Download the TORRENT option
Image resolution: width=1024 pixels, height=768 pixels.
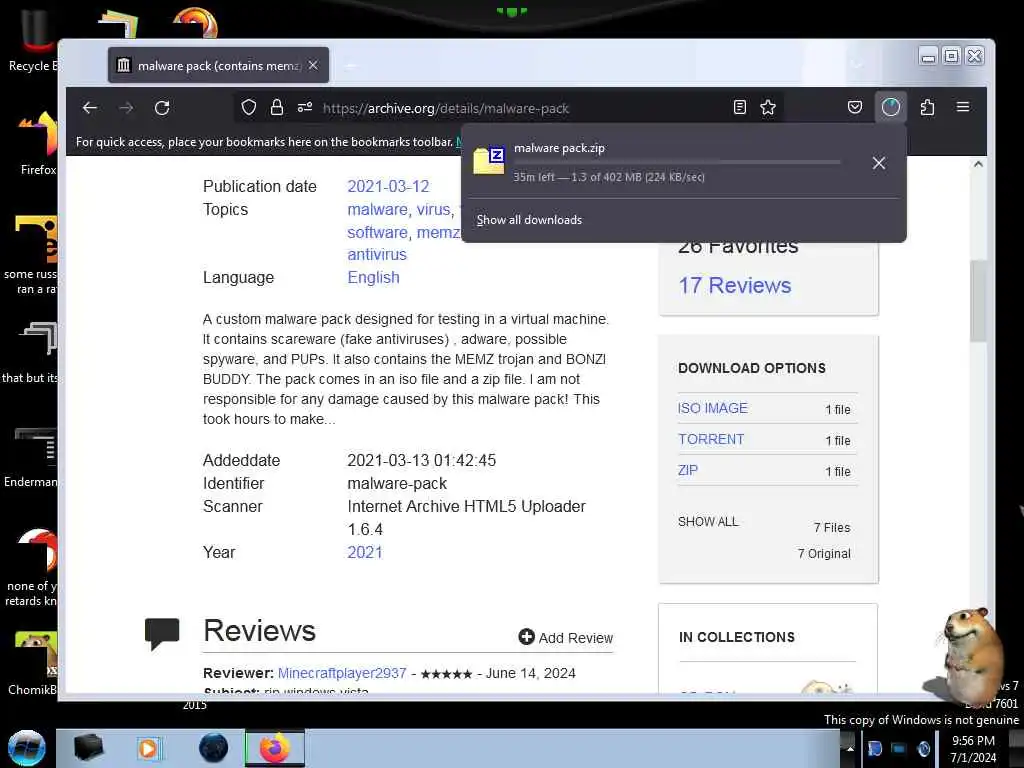[x=711, y=439]
